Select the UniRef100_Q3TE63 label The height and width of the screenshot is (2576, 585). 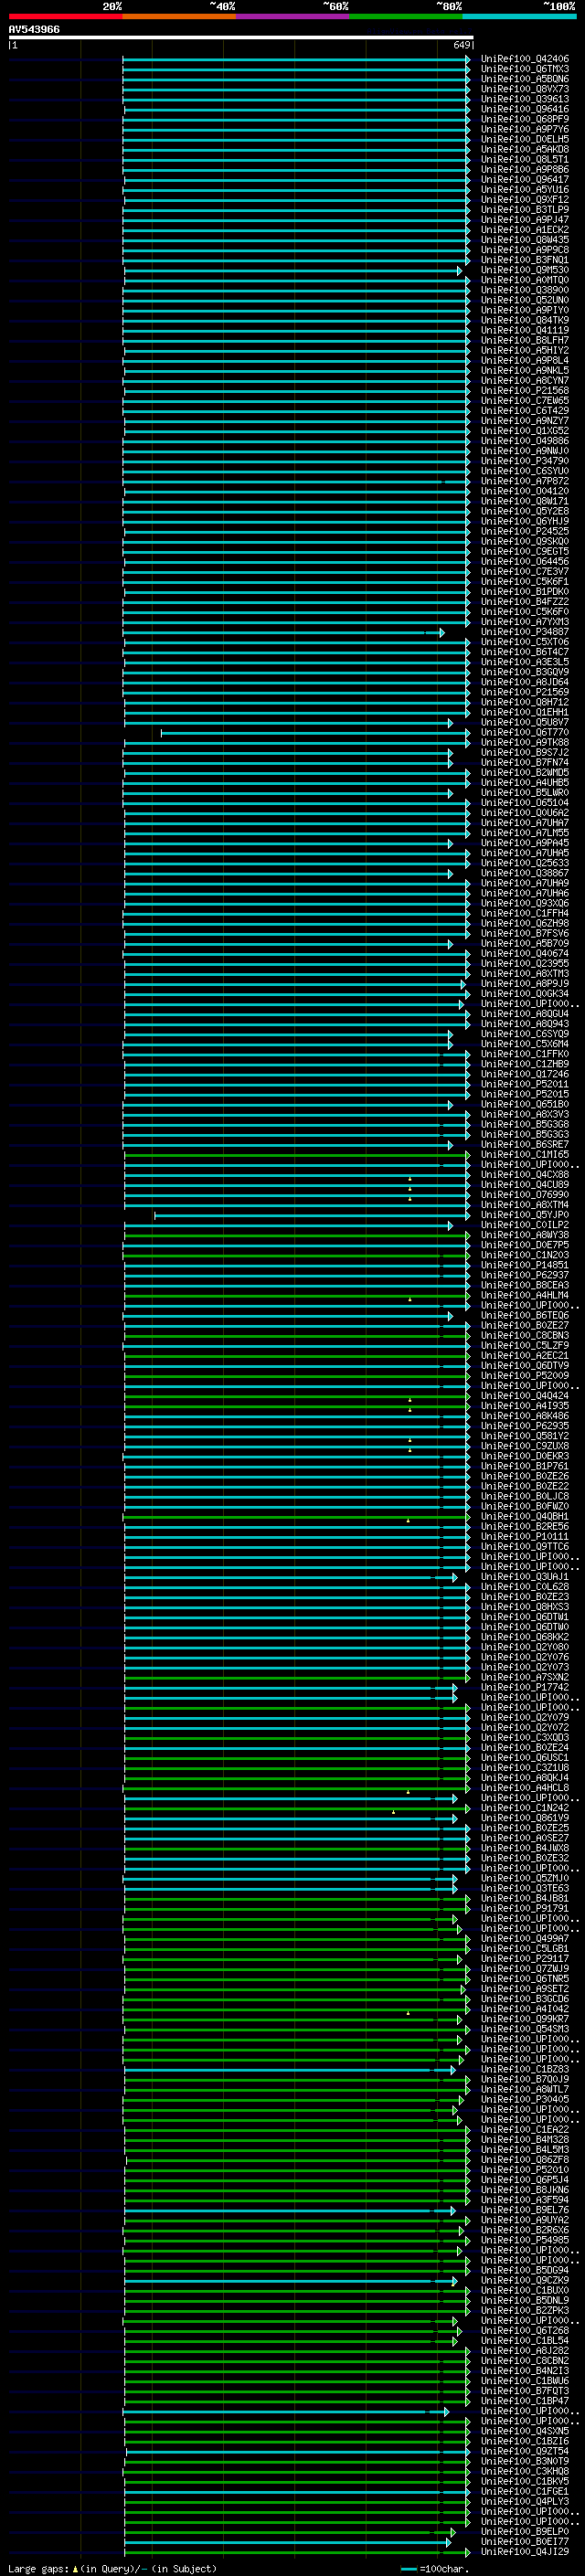click(x=525, y=1888)
